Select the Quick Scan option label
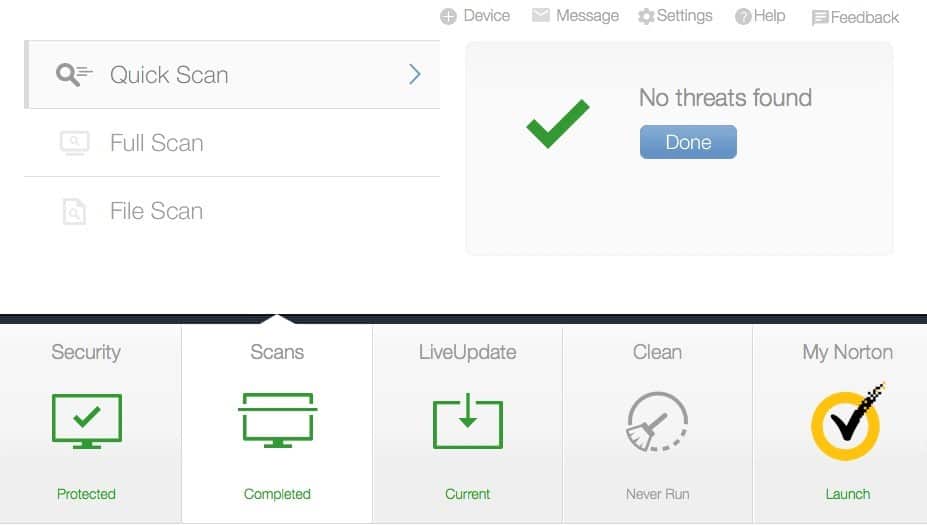Viewport: 927px width, 525px height. [169, 75]
